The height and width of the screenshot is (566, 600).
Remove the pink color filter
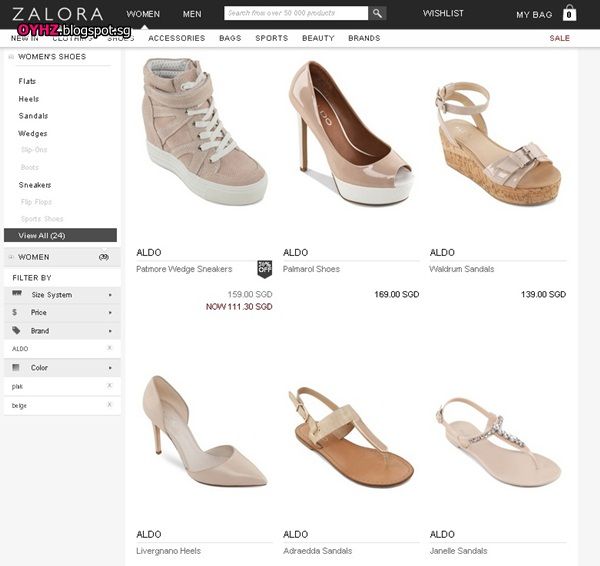pos(109,385)
